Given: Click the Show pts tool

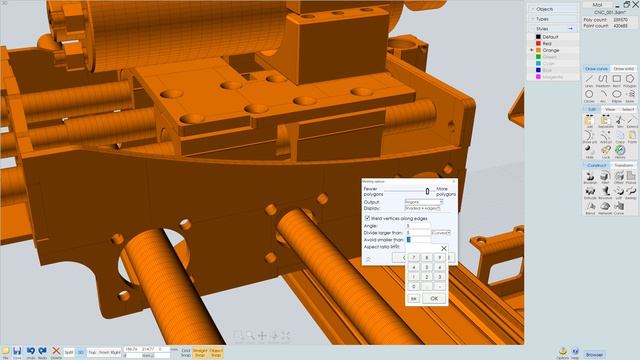Looking at the screenshot, I should pyautogui.click(x=589, y=137).
